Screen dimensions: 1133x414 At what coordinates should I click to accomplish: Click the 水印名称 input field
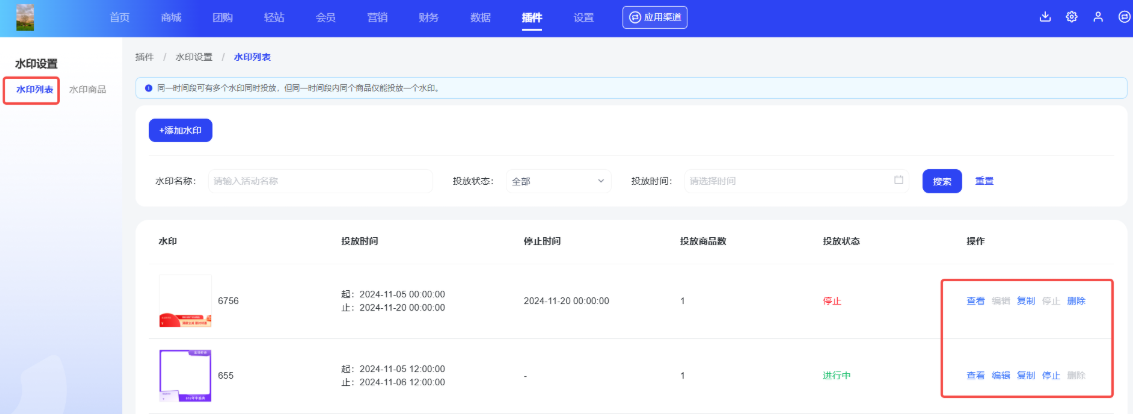(x=320, y=181)
